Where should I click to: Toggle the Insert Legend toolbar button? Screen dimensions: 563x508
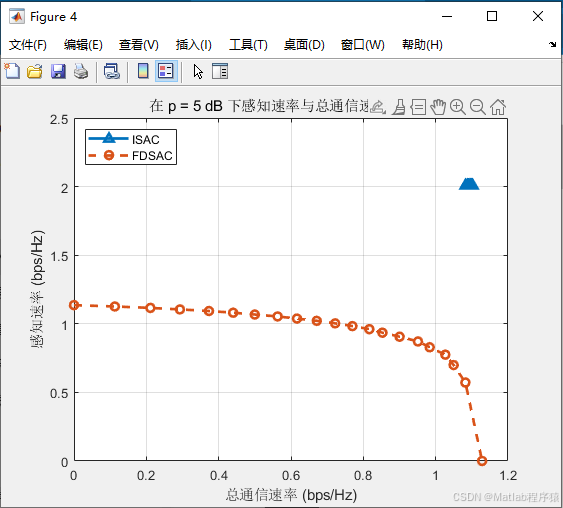[166, 71]
